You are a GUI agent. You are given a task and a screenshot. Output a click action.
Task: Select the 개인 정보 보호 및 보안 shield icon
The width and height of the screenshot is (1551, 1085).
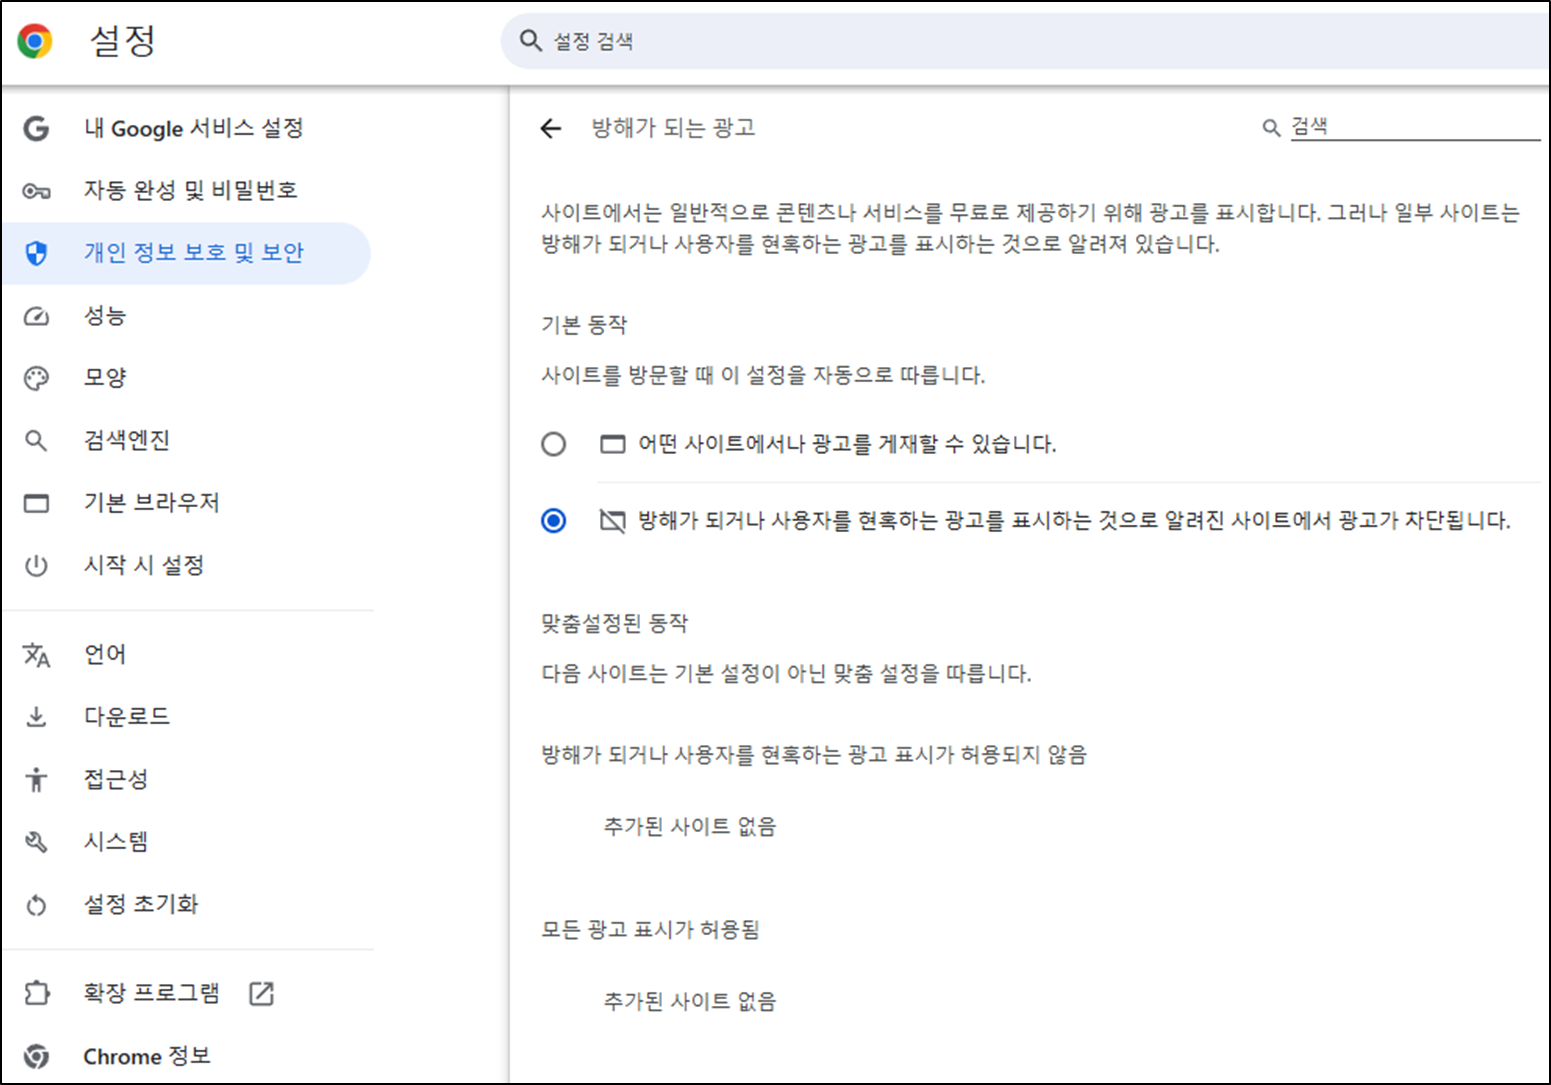[37, 253]
